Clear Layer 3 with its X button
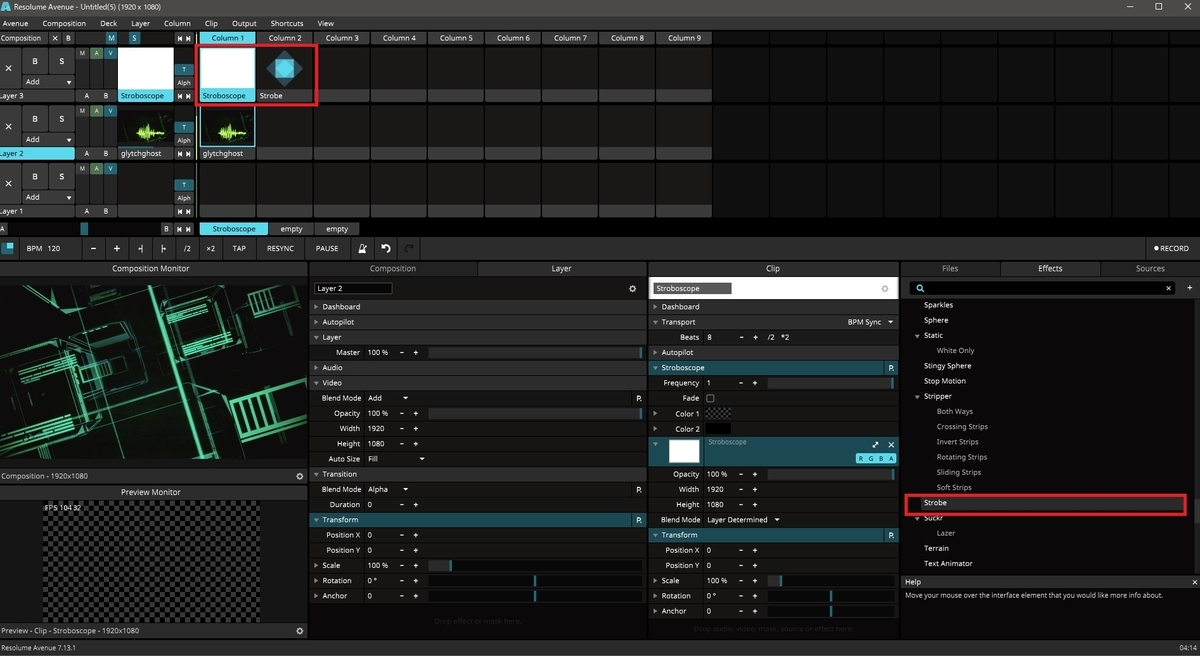 [x=9, y=69]
